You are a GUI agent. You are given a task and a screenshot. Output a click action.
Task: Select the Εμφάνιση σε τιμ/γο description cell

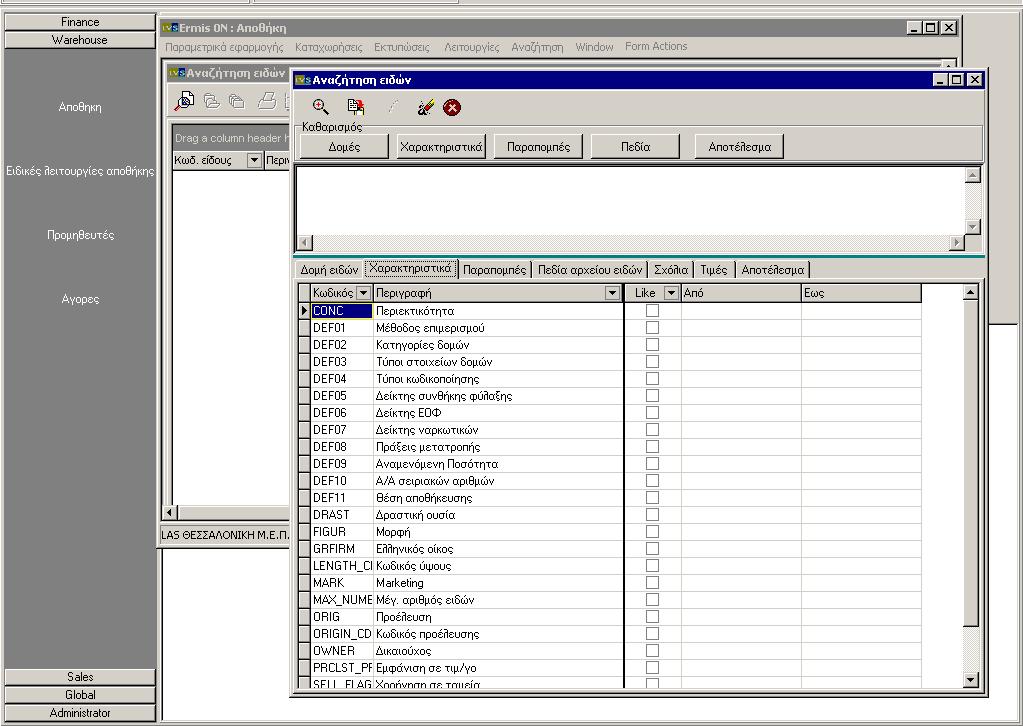point(498,667)
